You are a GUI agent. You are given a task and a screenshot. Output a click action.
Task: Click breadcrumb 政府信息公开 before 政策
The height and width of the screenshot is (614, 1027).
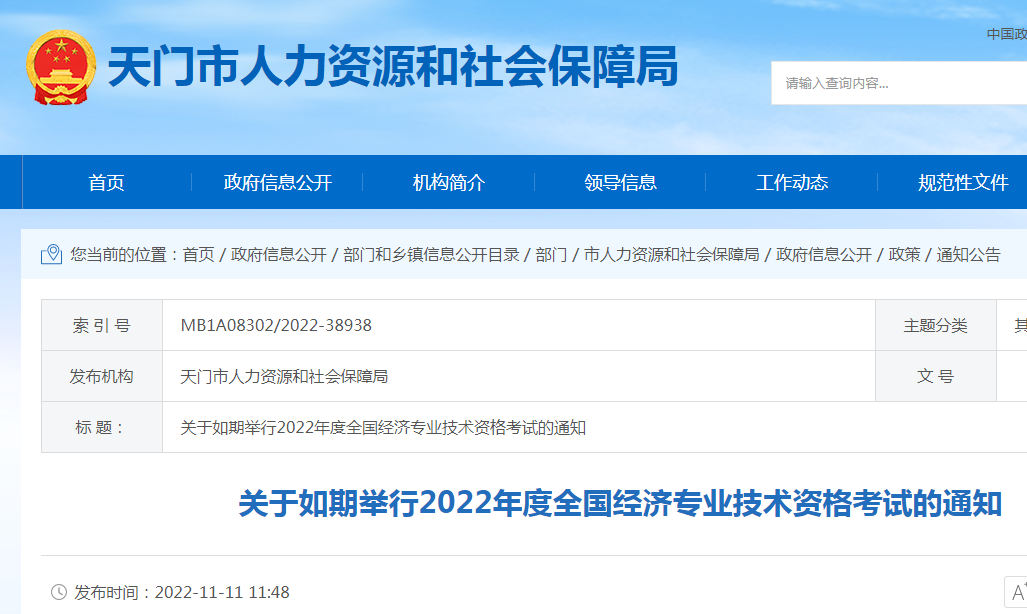click(x=824, y=254)
